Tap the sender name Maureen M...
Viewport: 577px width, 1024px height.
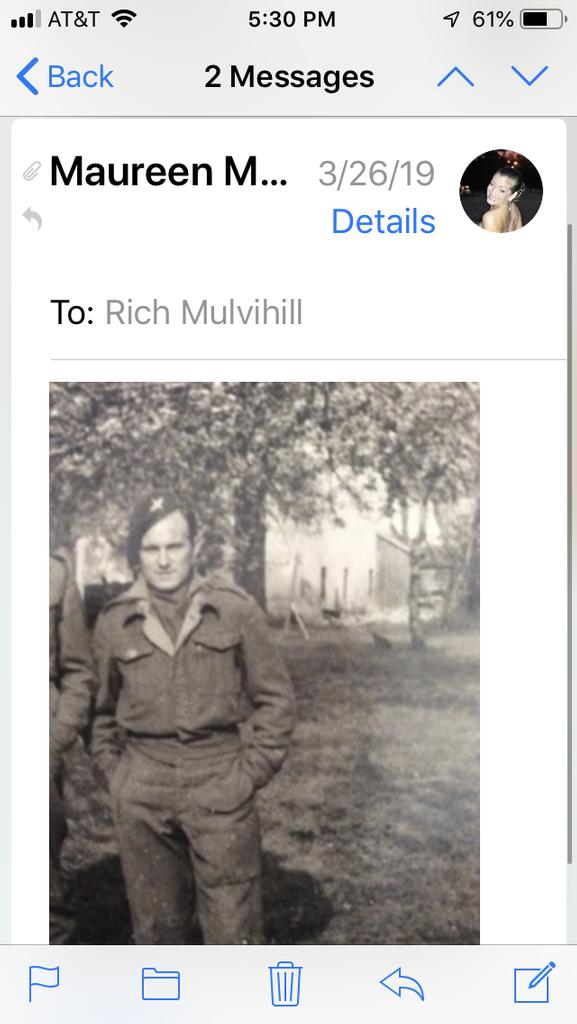click(x=168, y=172)
